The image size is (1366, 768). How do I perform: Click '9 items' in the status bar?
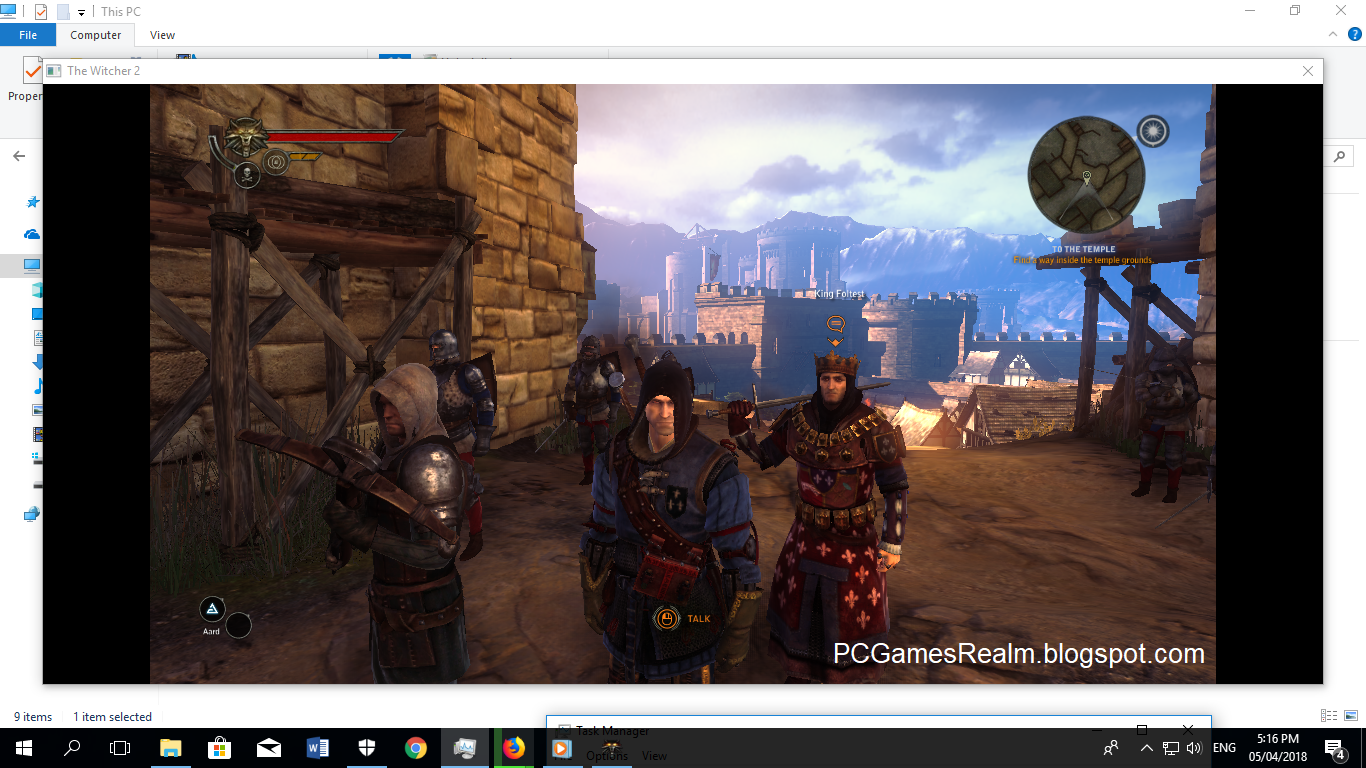[x=33, y=717]
